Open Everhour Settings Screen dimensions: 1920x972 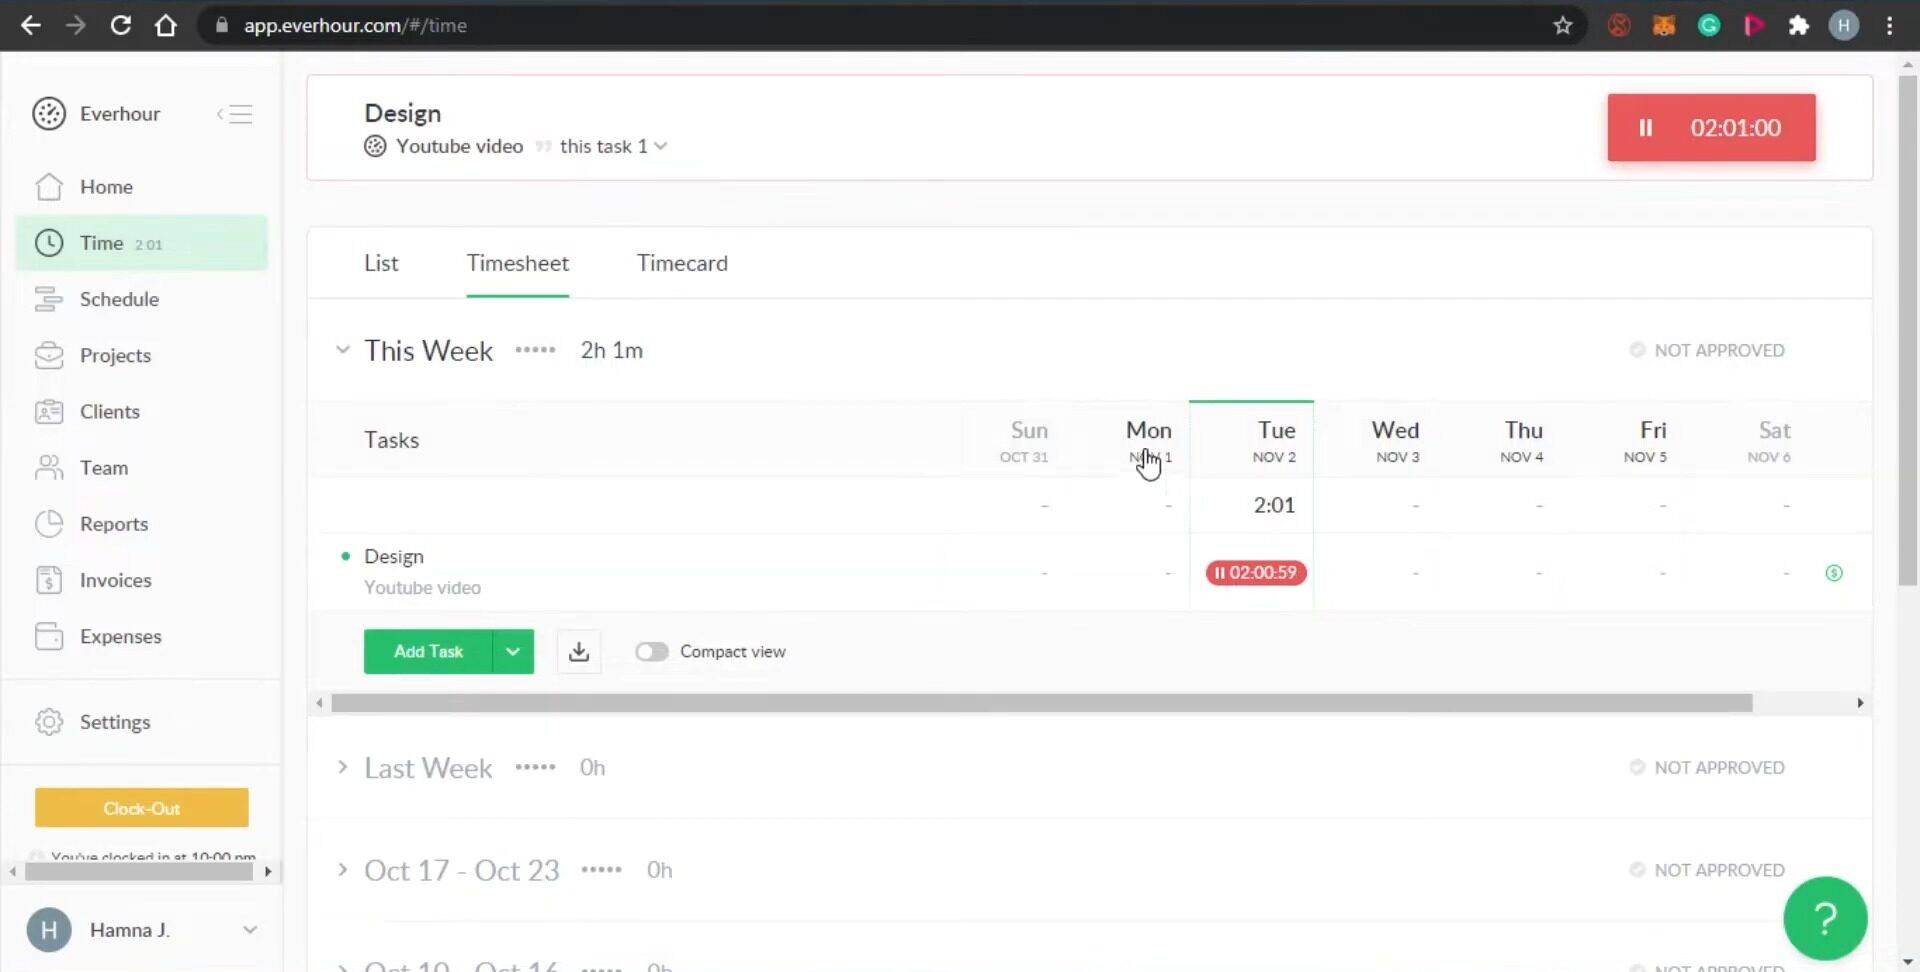pos(114,721)
